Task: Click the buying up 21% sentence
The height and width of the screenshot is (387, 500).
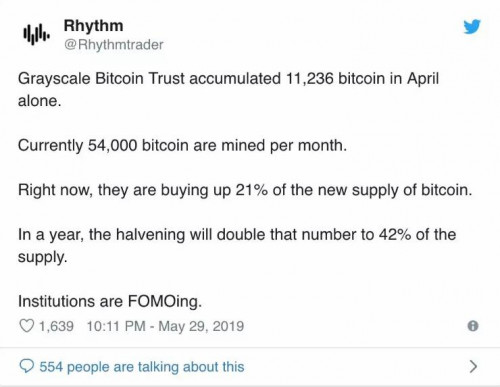Action: [245, 190]
